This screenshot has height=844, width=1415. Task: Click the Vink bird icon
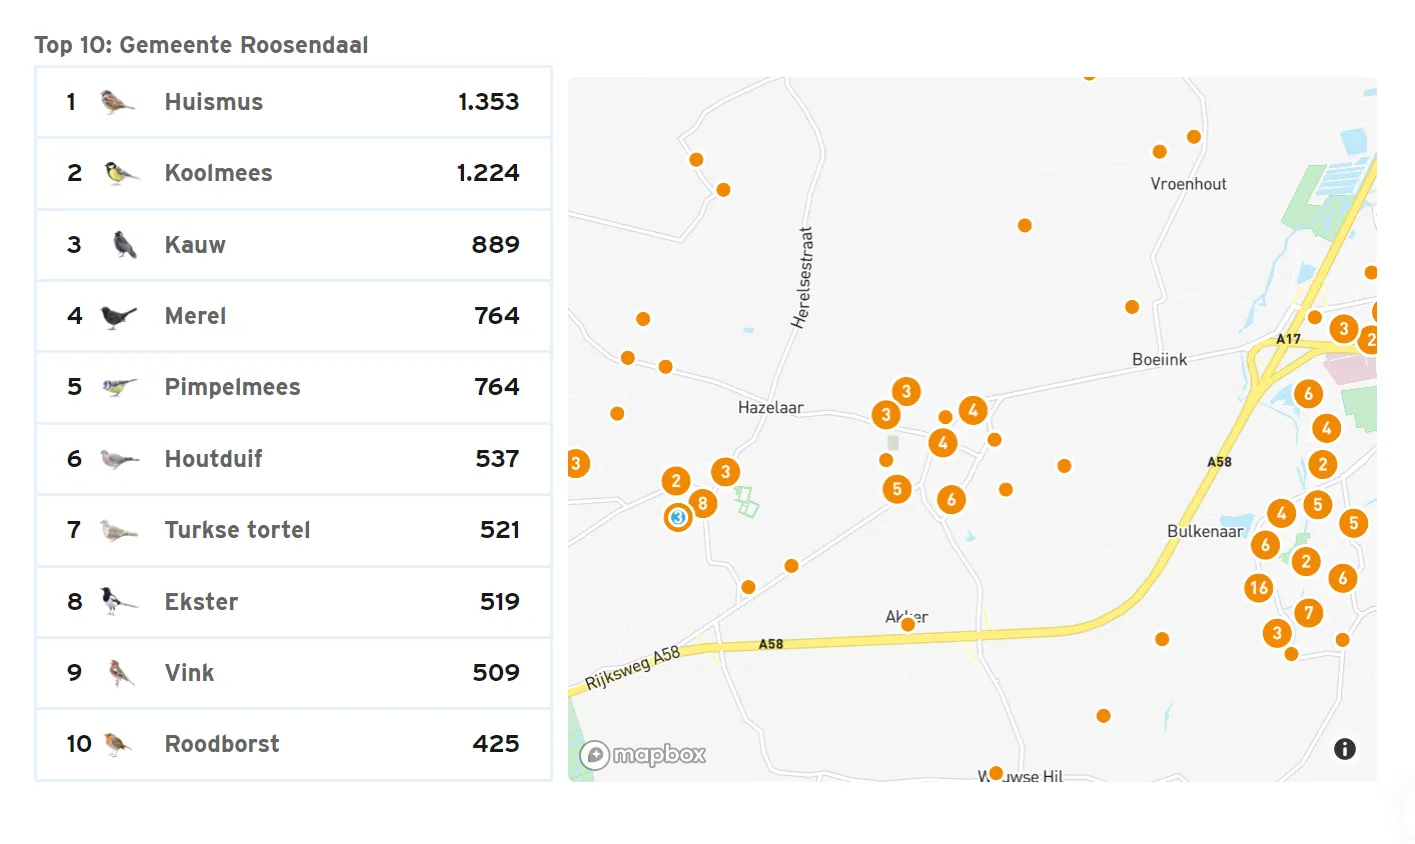pyautogui.click(x=121, y=673)
